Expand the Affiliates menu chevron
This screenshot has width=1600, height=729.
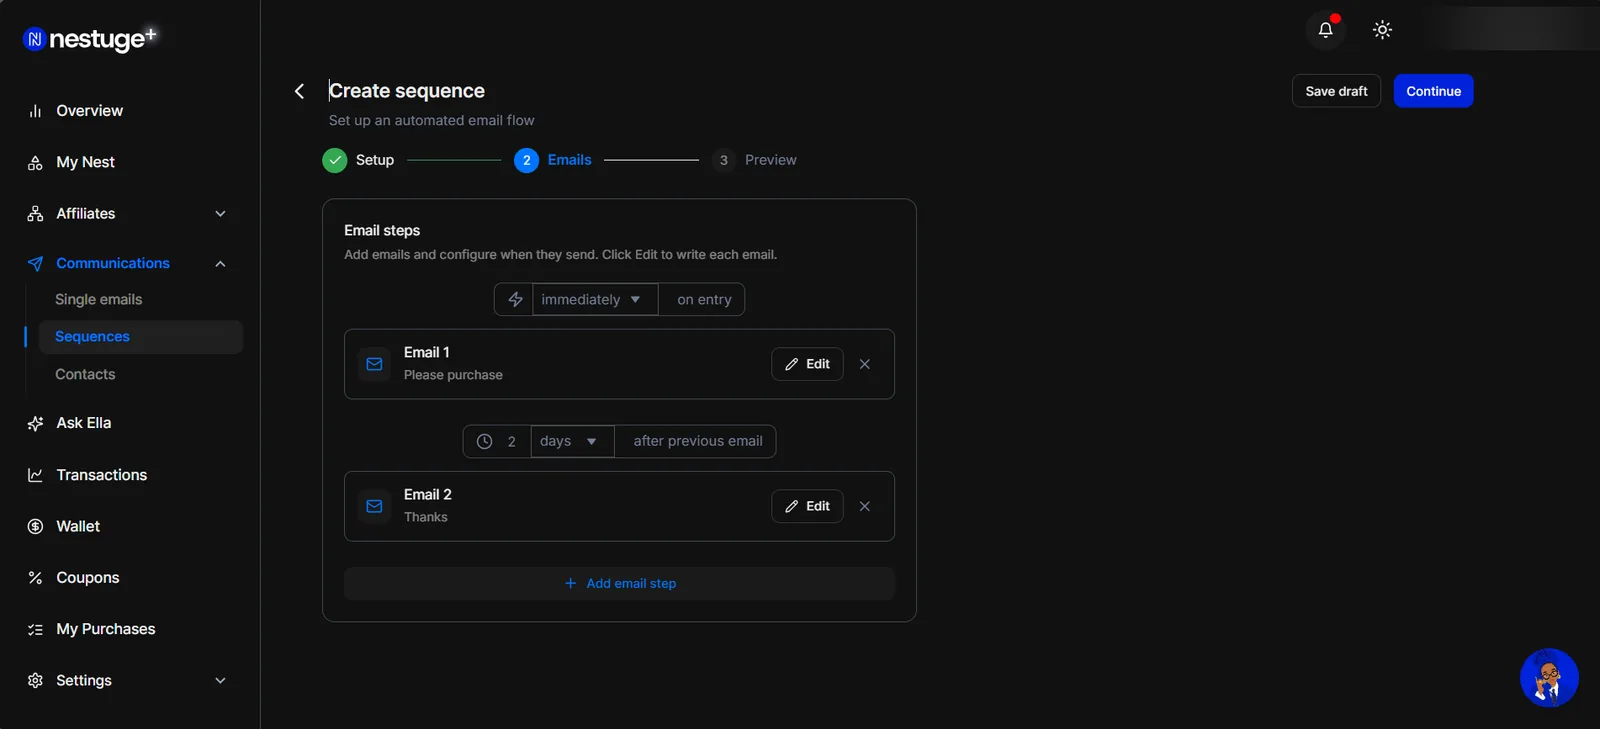tap(220, 213)
